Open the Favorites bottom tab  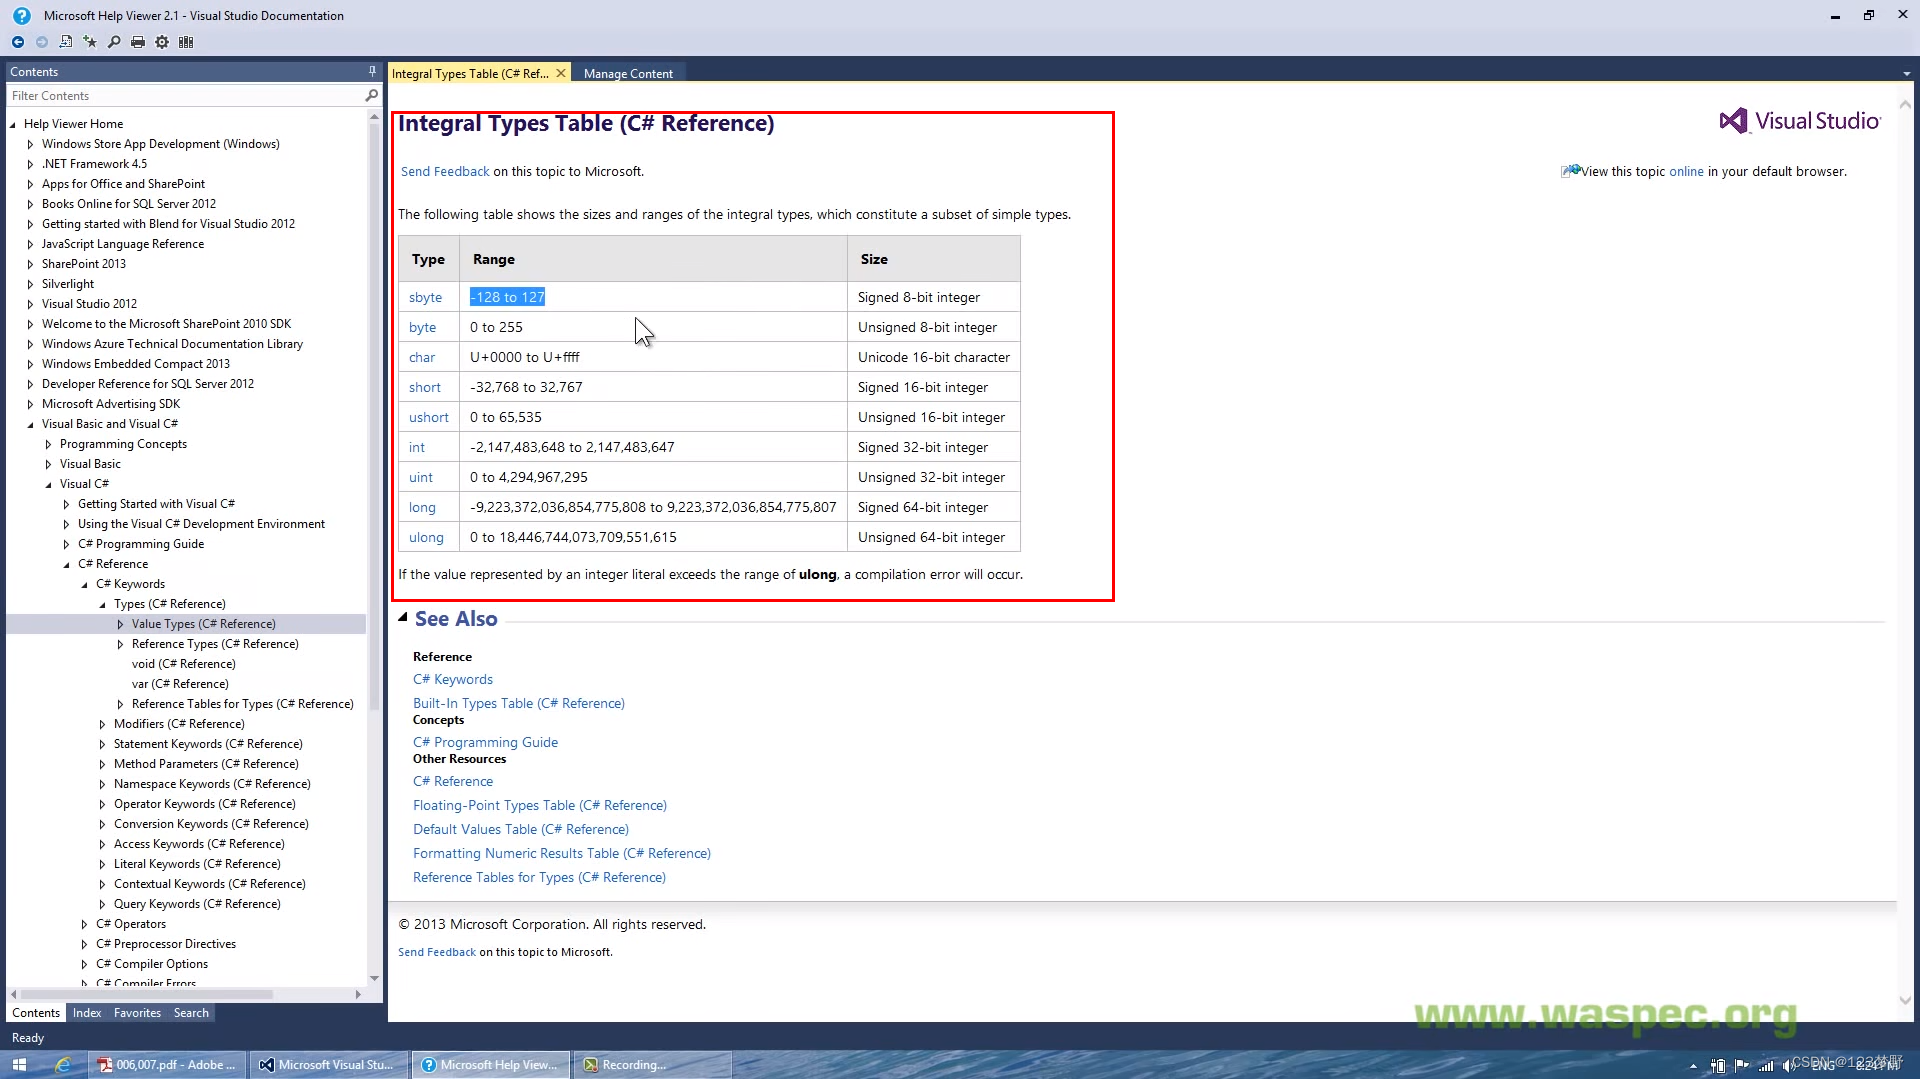click(x=137, y=1013)
